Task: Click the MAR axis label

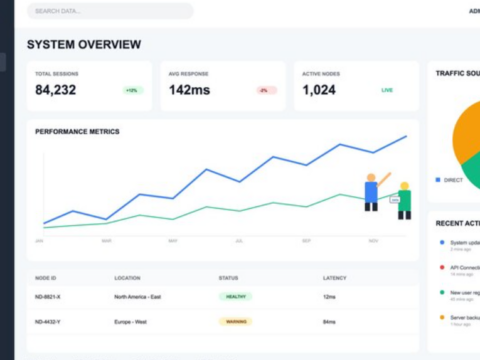Action: click(106, 241)
